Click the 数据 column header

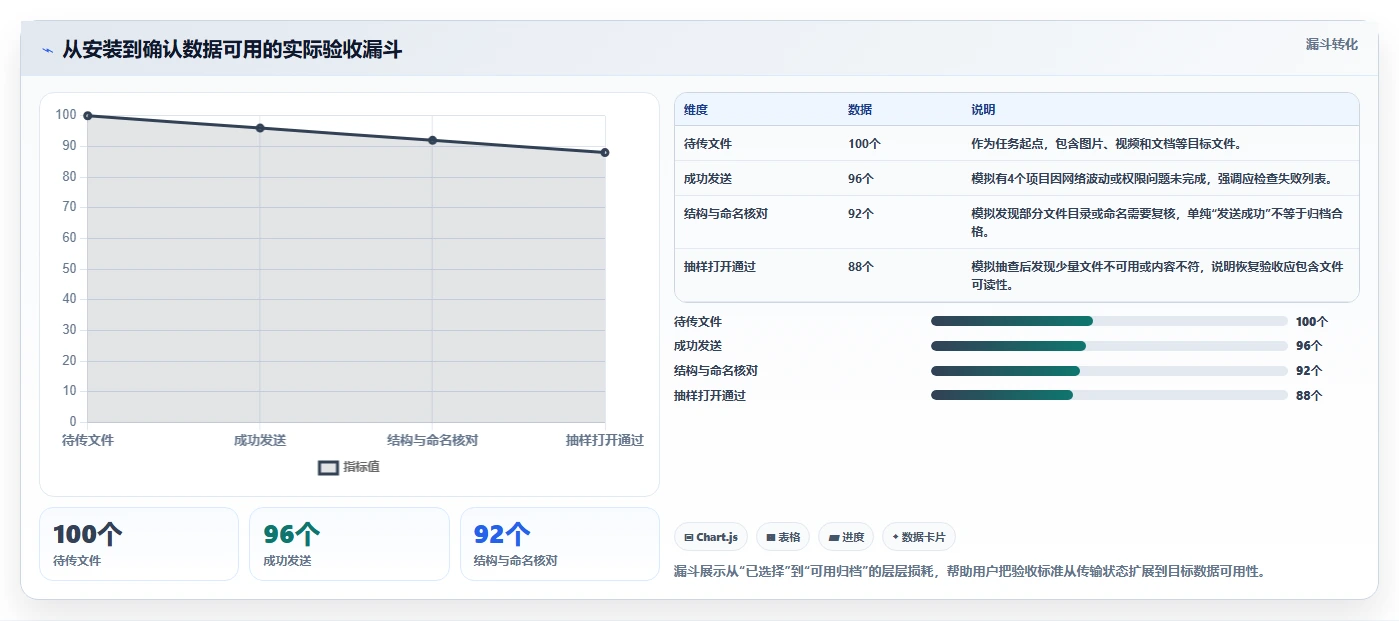tap(860, 110)
